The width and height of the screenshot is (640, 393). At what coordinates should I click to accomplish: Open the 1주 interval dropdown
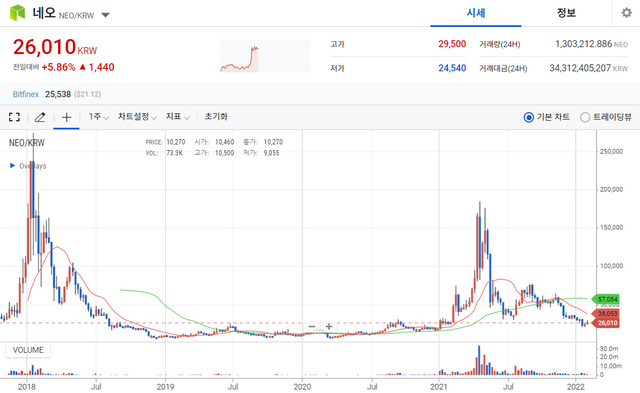(x=98, y=117)
